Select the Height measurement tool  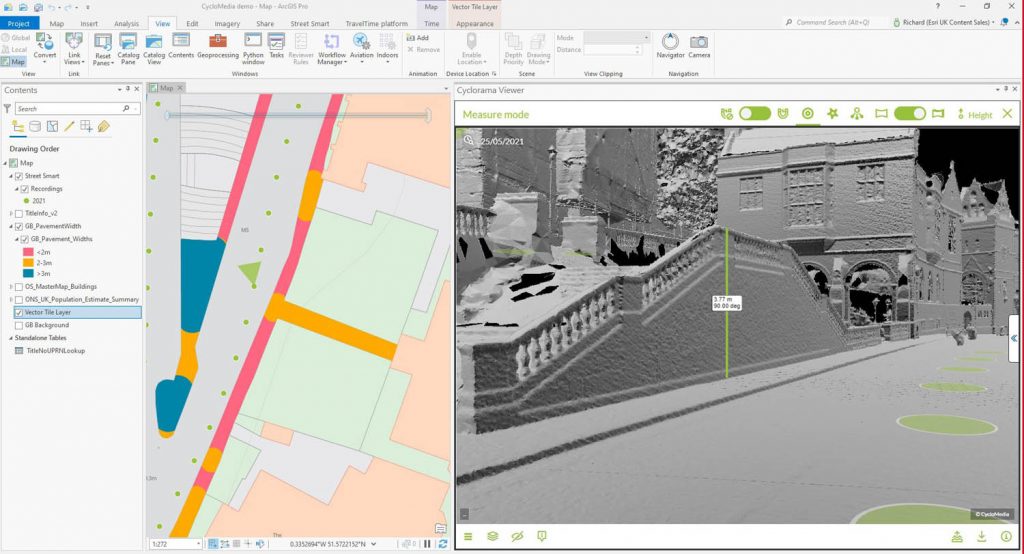(x=974, y=114)
